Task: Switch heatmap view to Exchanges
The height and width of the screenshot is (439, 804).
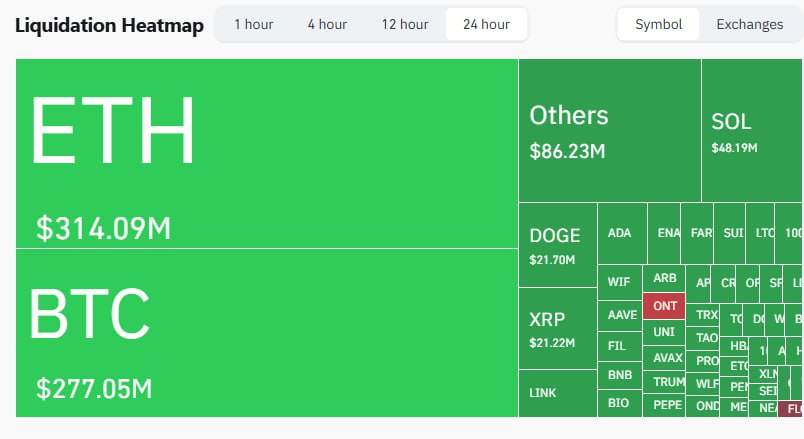Action: click(750, 24)
